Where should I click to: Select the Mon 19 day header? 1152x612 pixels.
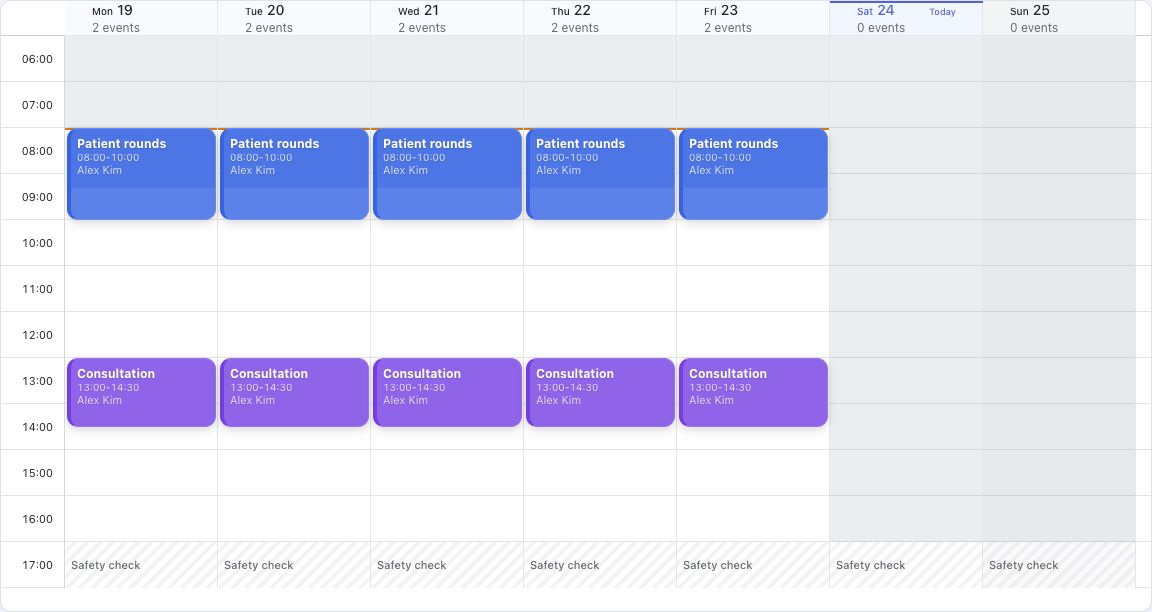tap(141, 18)
